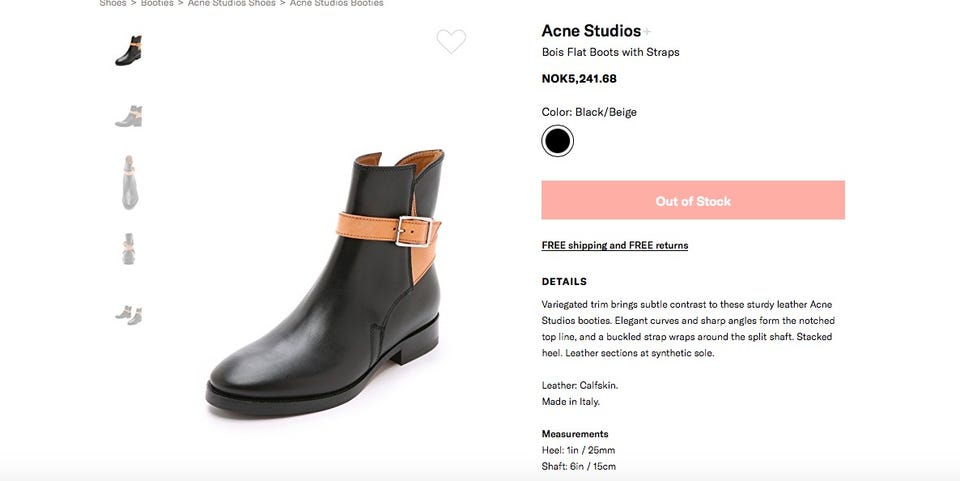
Task: Open Acne Studios Booties breadcrumb link
Action: [337, 3]
